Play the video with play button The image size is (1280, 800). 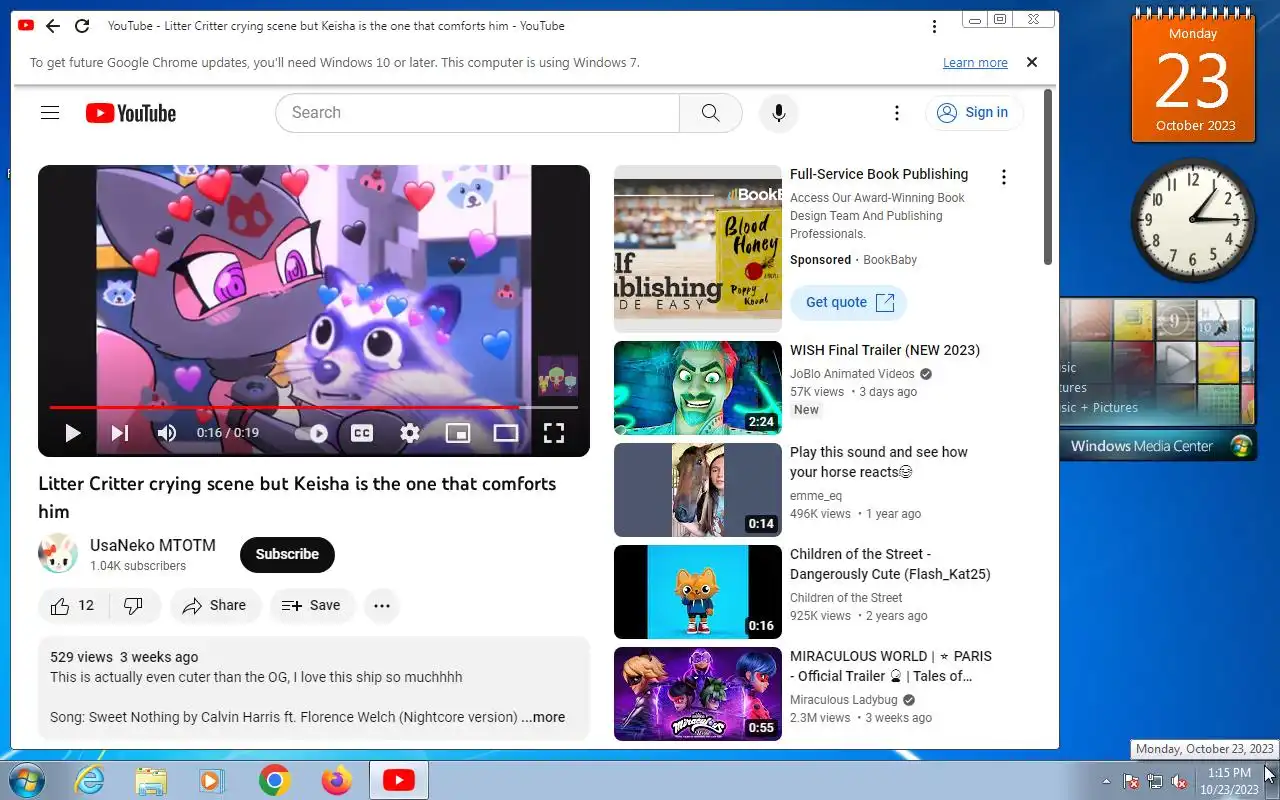tap(72, 433)
